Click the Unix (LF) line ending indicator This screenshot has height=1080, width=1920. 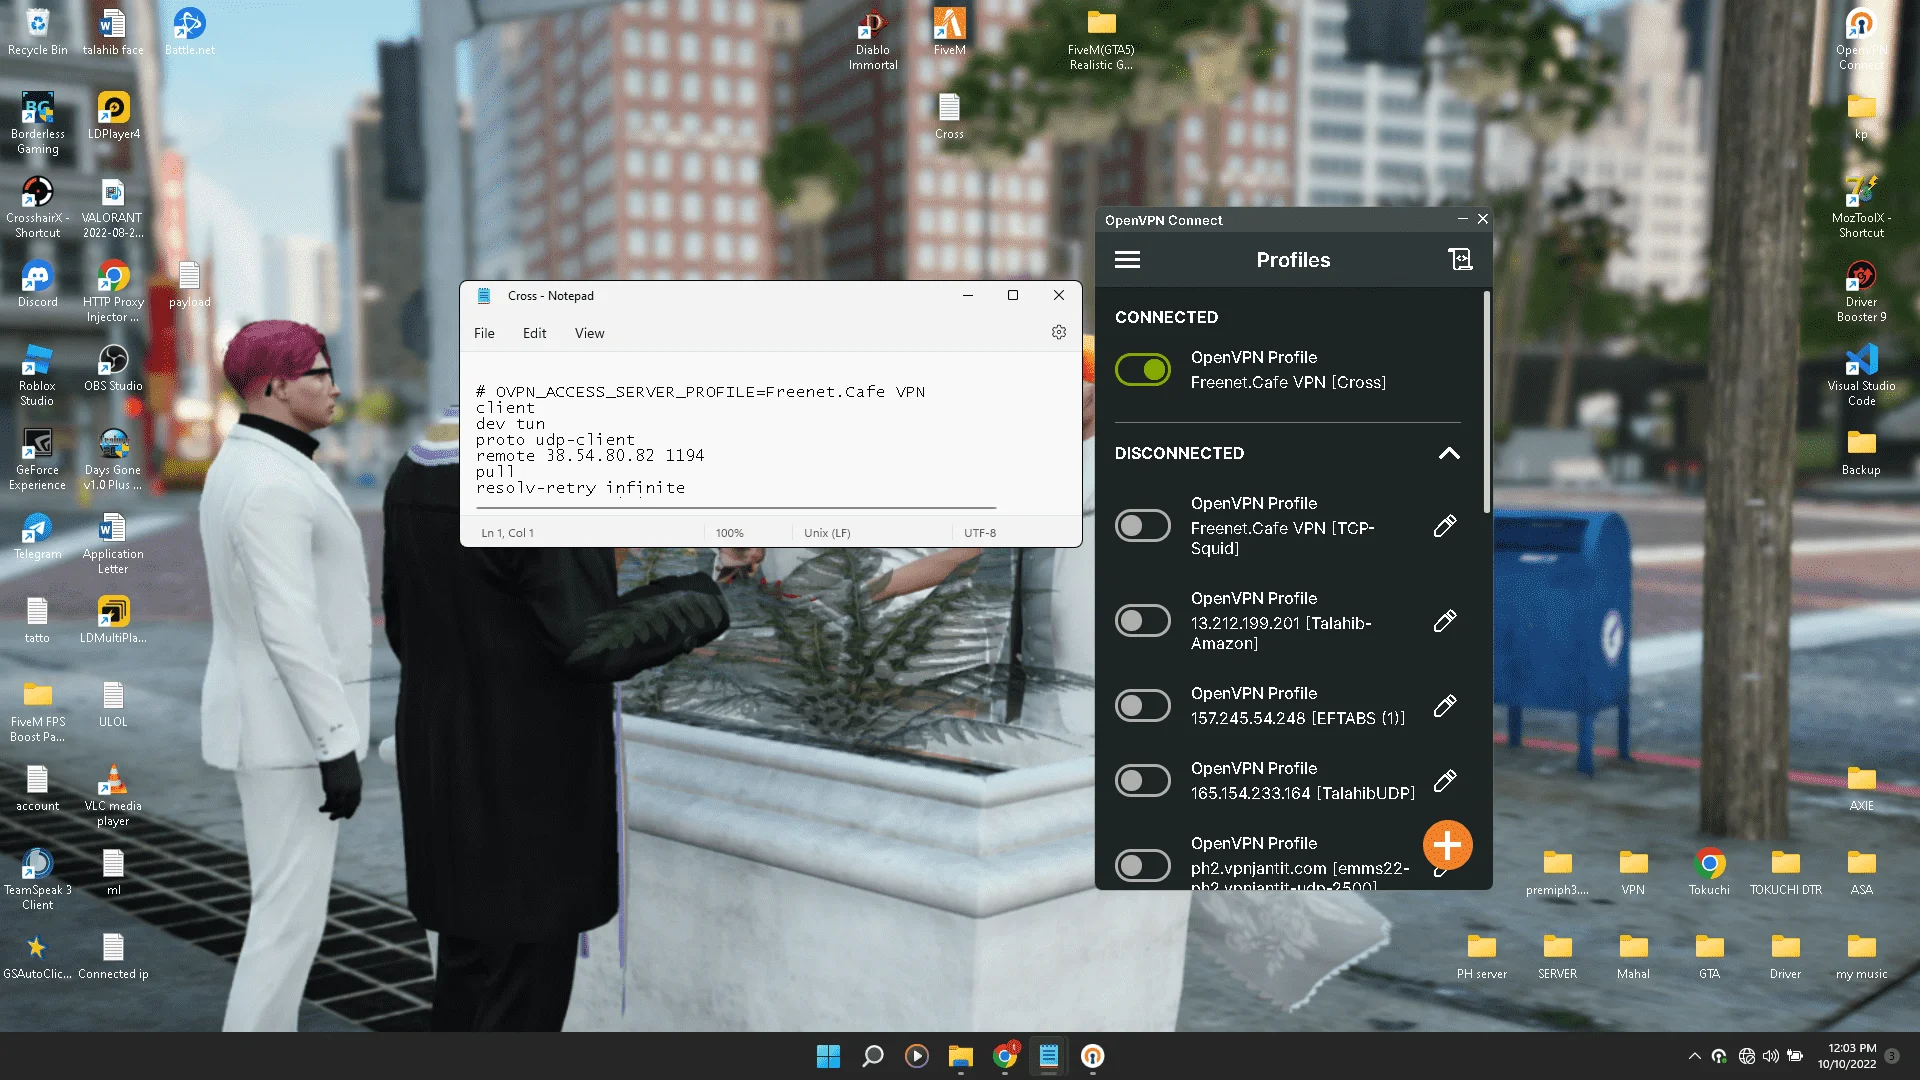pyautogui.click(x=827, y=533)
